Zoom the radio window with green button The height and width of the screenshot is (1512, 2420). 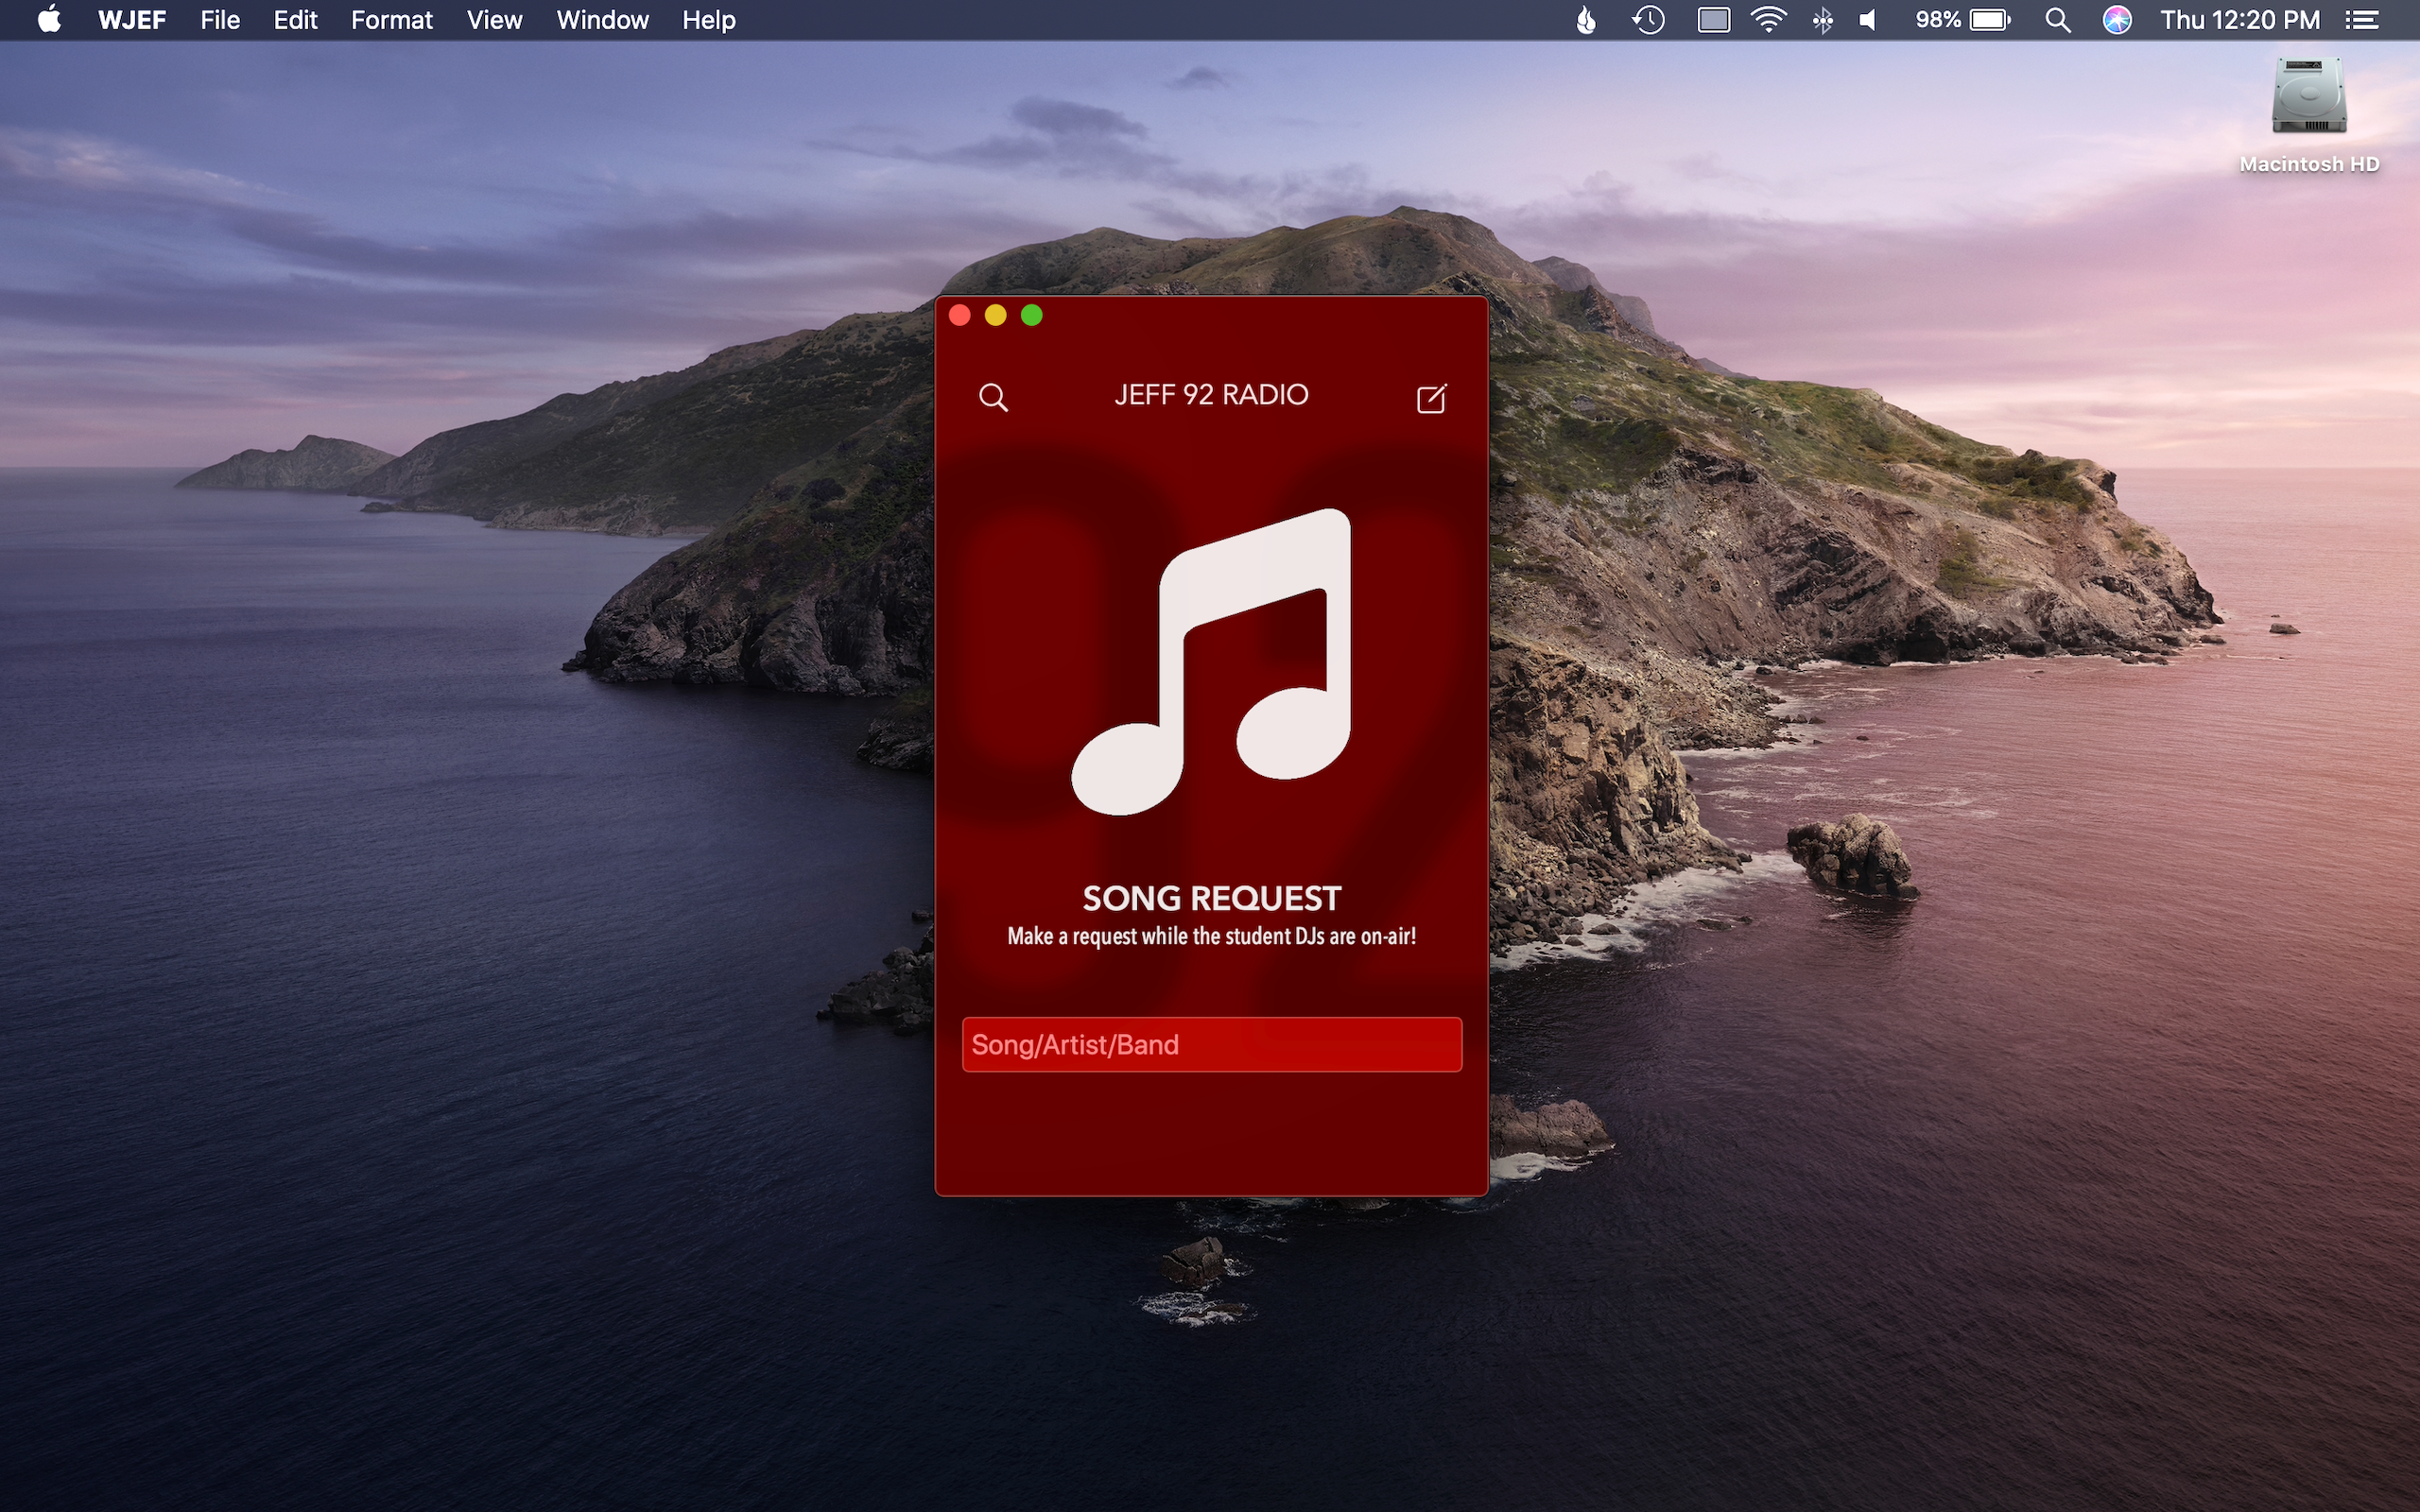[1031, 316]
